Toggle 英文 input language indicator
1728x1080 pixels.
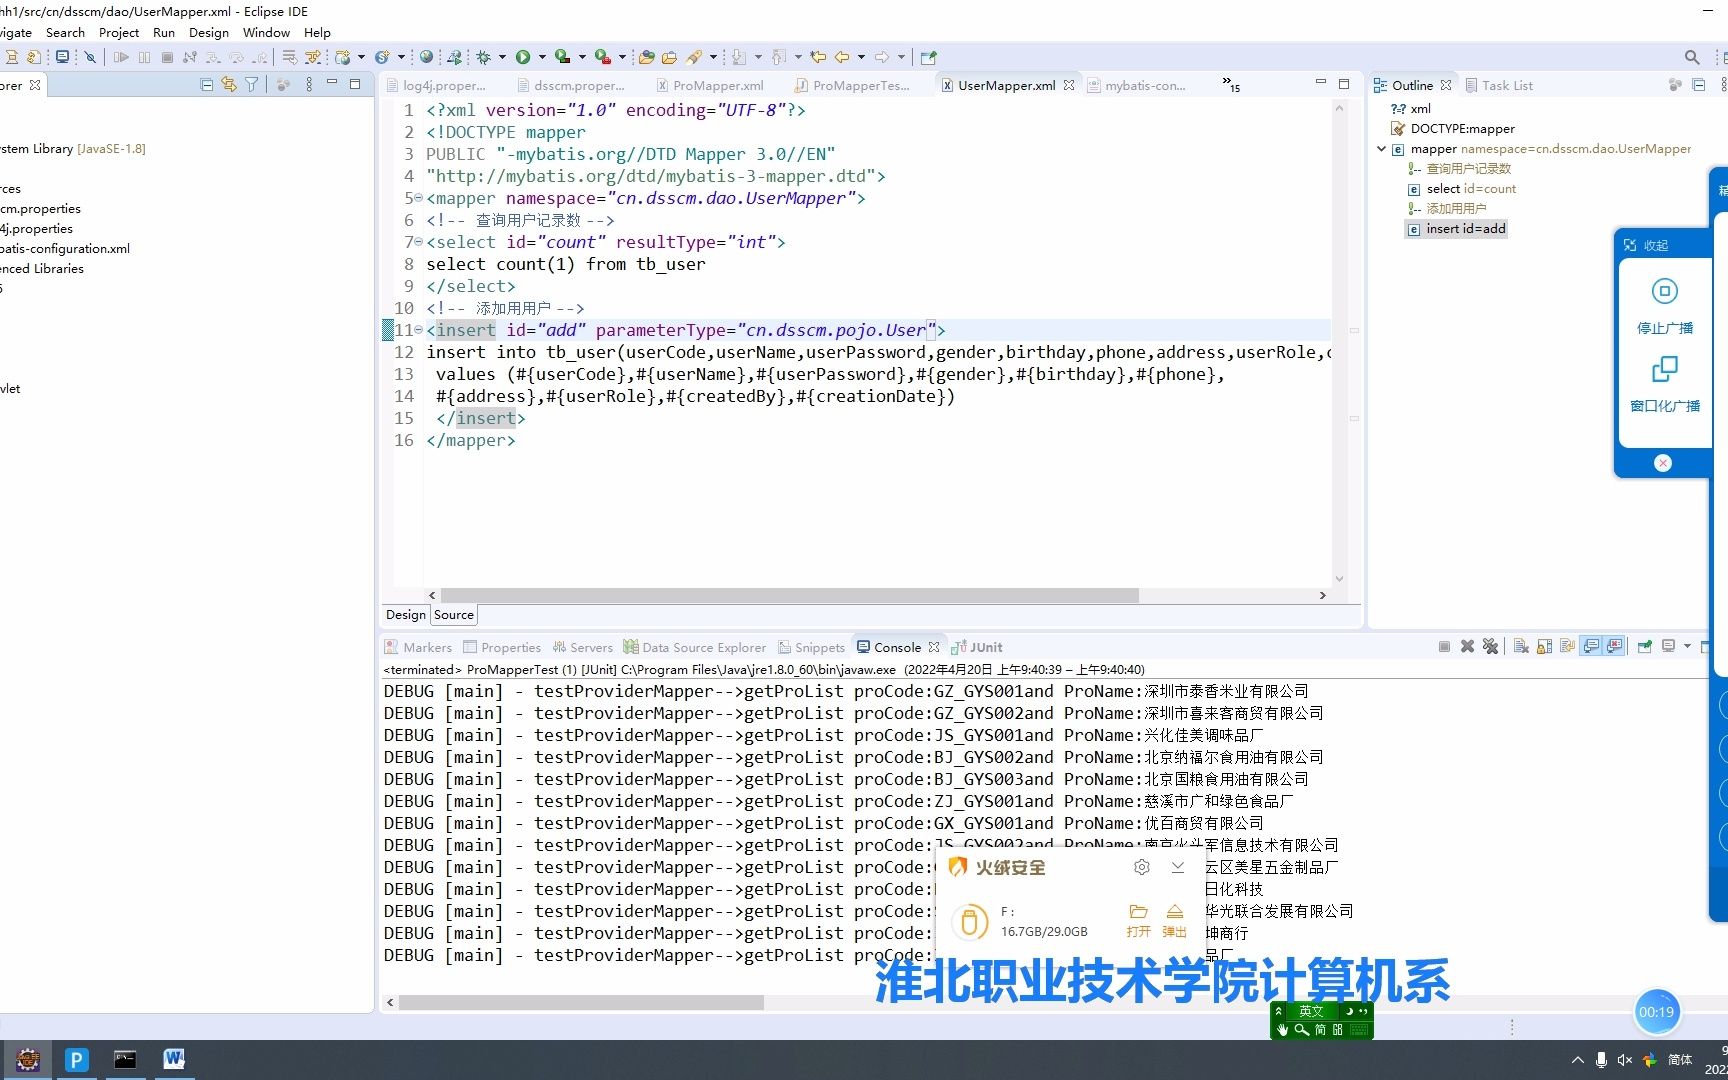point(1311,1011)
